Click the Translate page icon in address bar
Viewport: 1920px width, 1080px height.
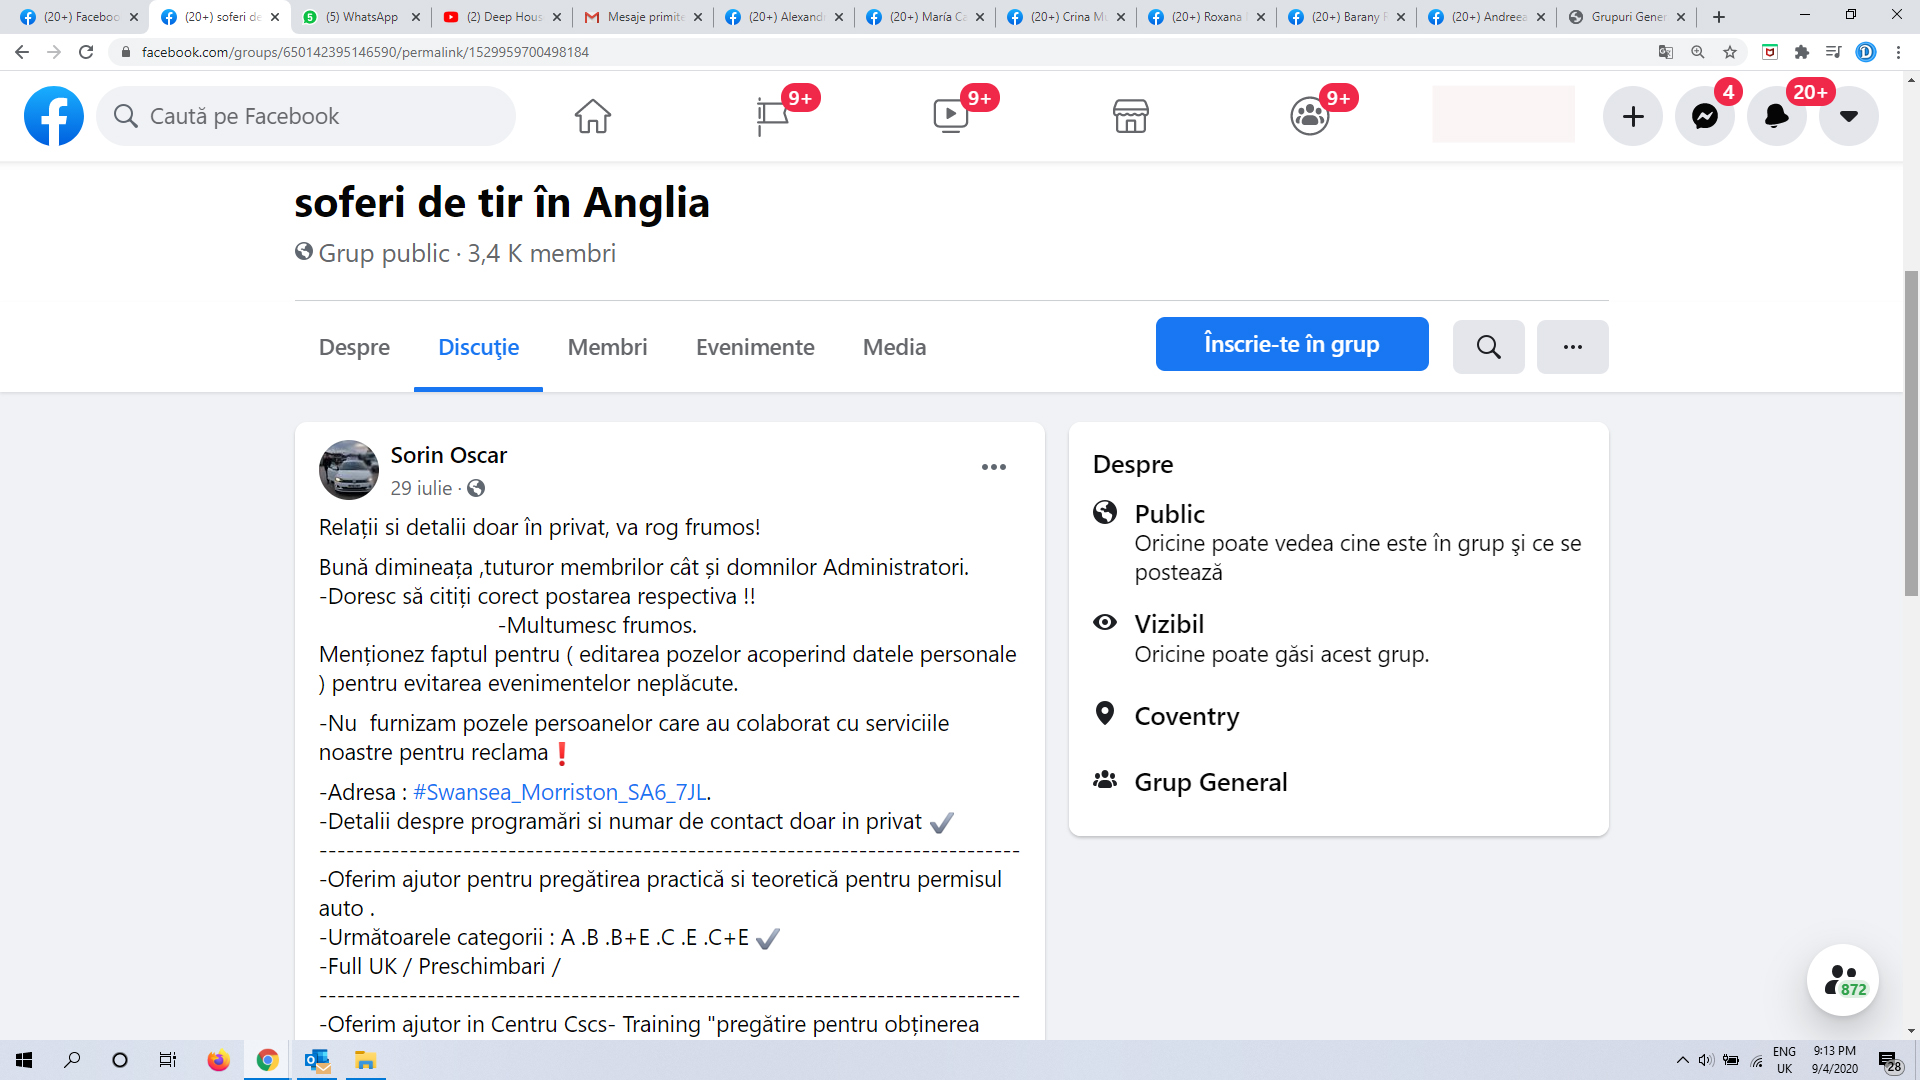click(1666, 52)
